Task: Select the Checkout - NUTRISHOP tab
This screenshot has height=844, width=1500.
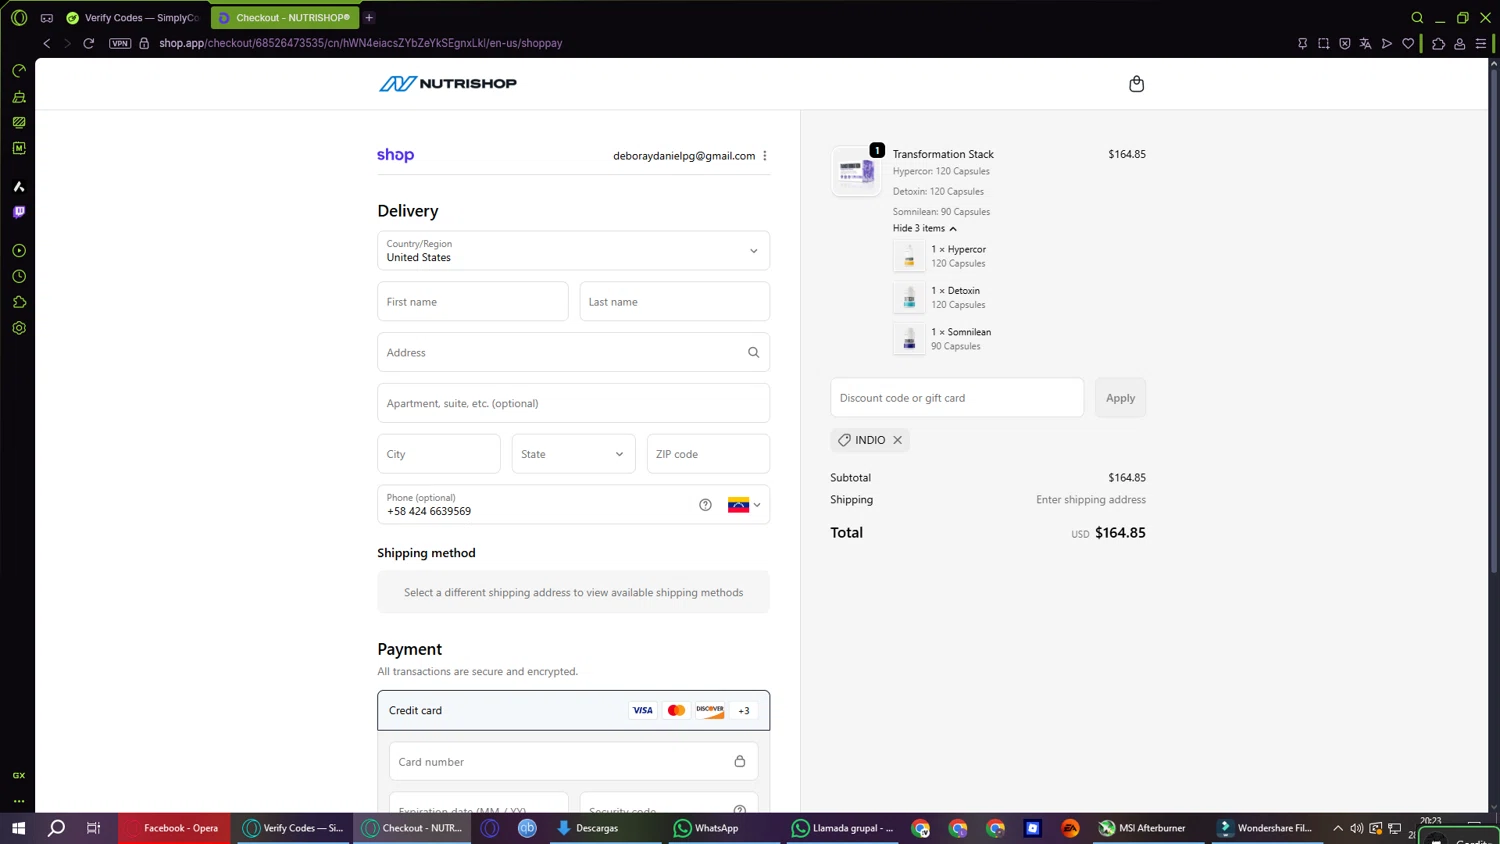Action: (x=284, y=17)
